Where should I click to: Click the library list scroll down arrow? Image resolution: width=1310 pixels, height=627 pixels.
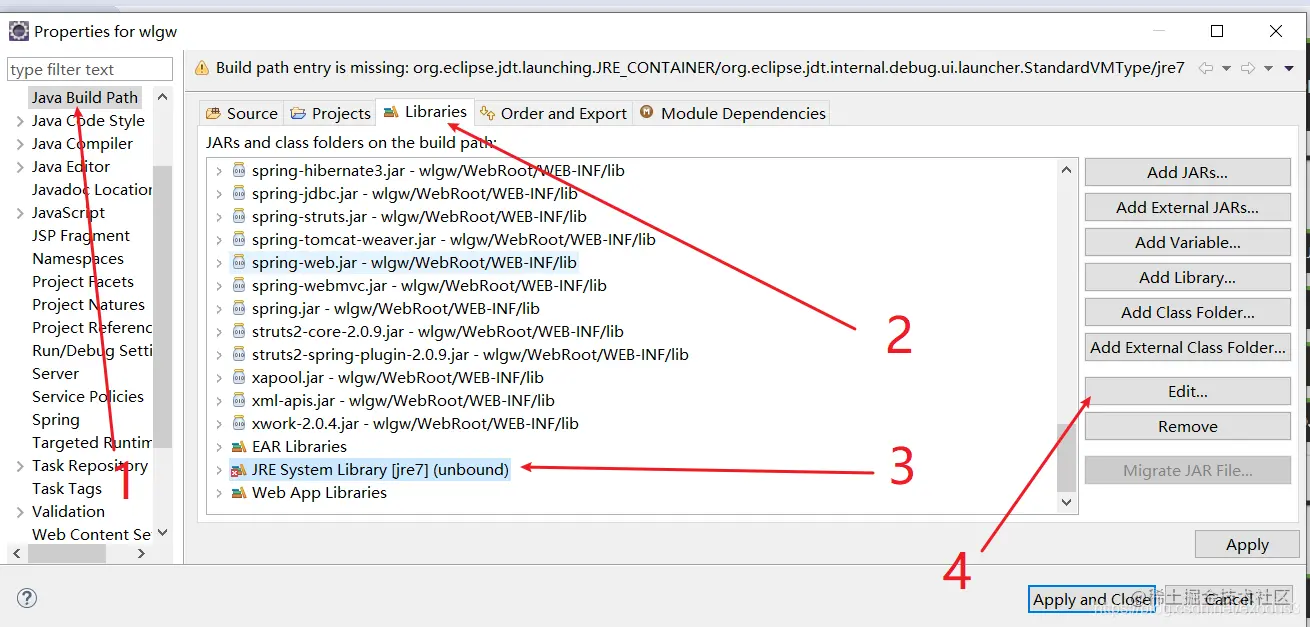1067,503
